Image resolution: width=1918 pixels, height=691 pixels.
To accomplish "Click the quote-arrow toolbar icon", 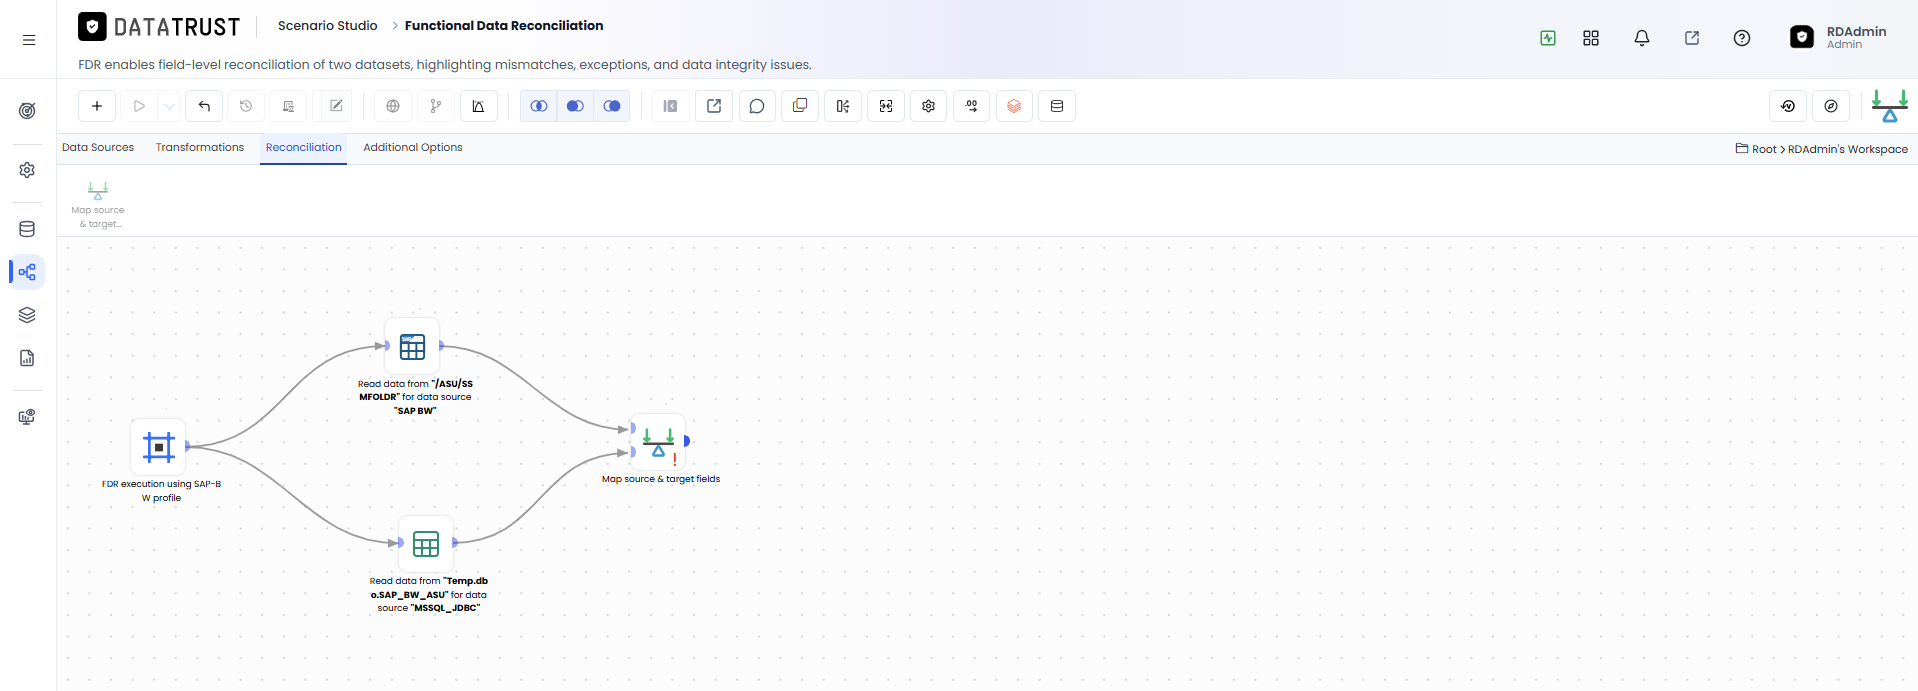I will click(972, 106).
